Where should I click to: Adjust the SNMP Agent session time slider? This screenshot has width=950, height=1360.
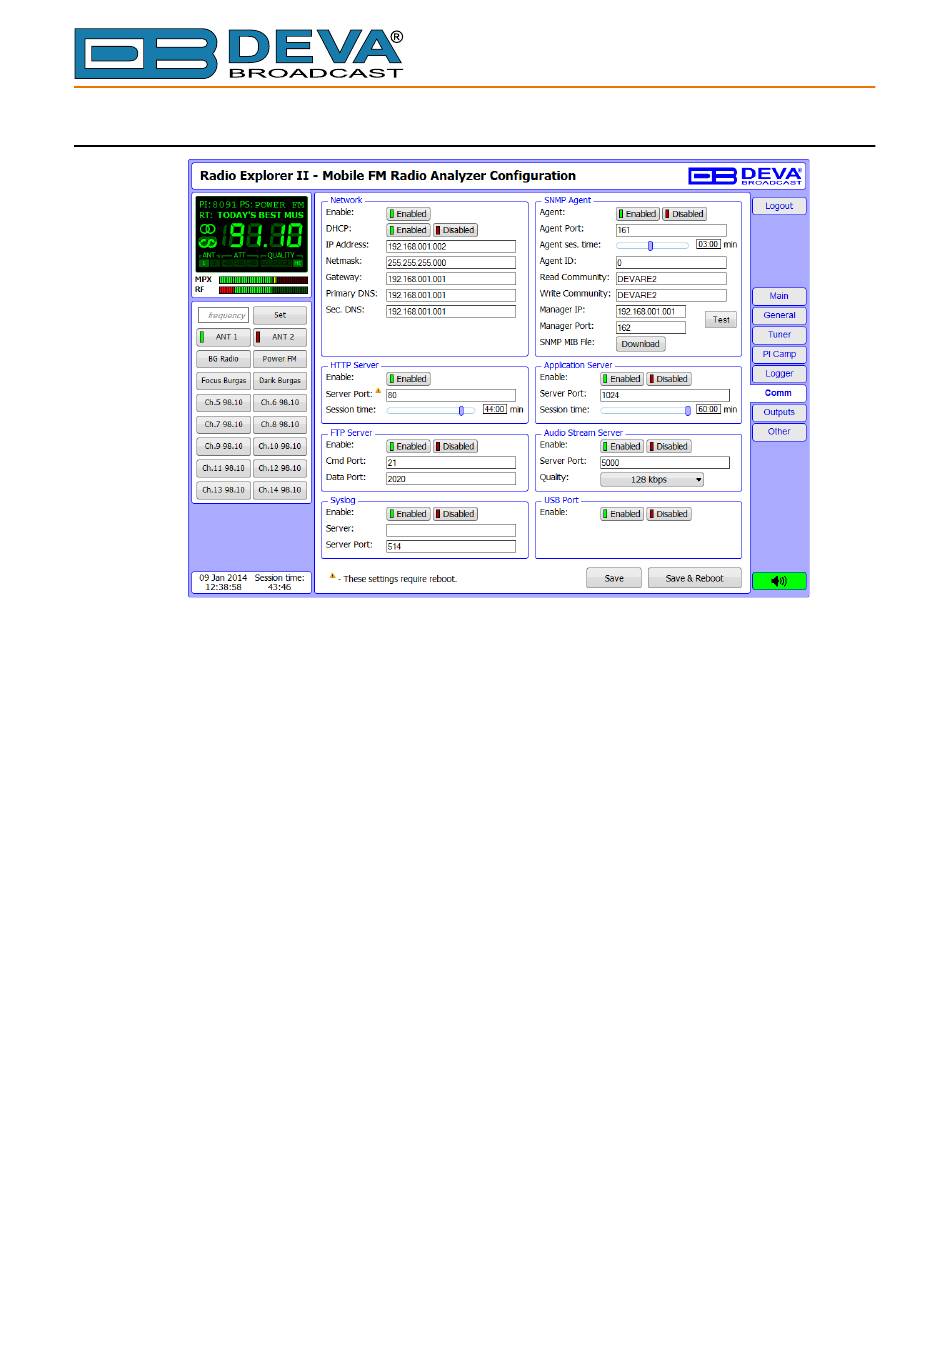tap(651, 245)
